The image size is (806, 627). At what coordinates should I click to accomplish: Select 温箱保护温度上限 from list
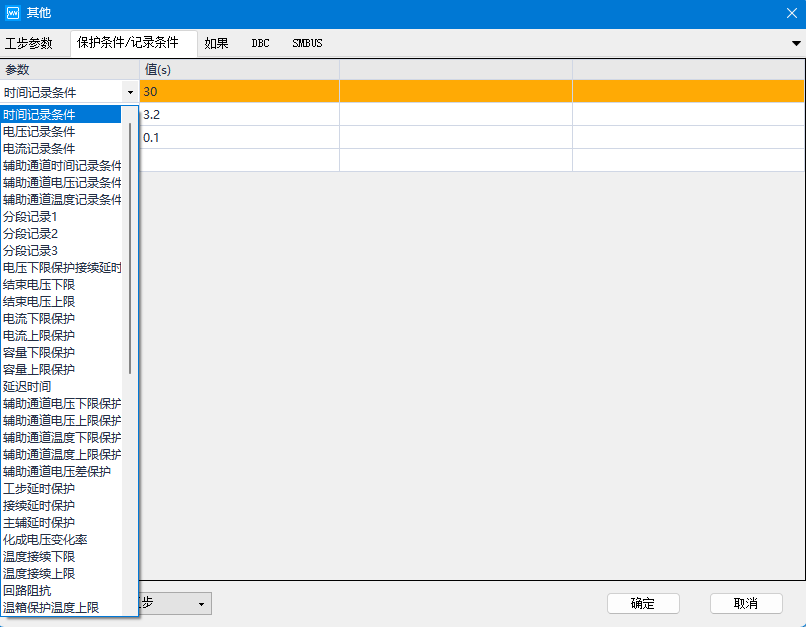click(61, 607)
